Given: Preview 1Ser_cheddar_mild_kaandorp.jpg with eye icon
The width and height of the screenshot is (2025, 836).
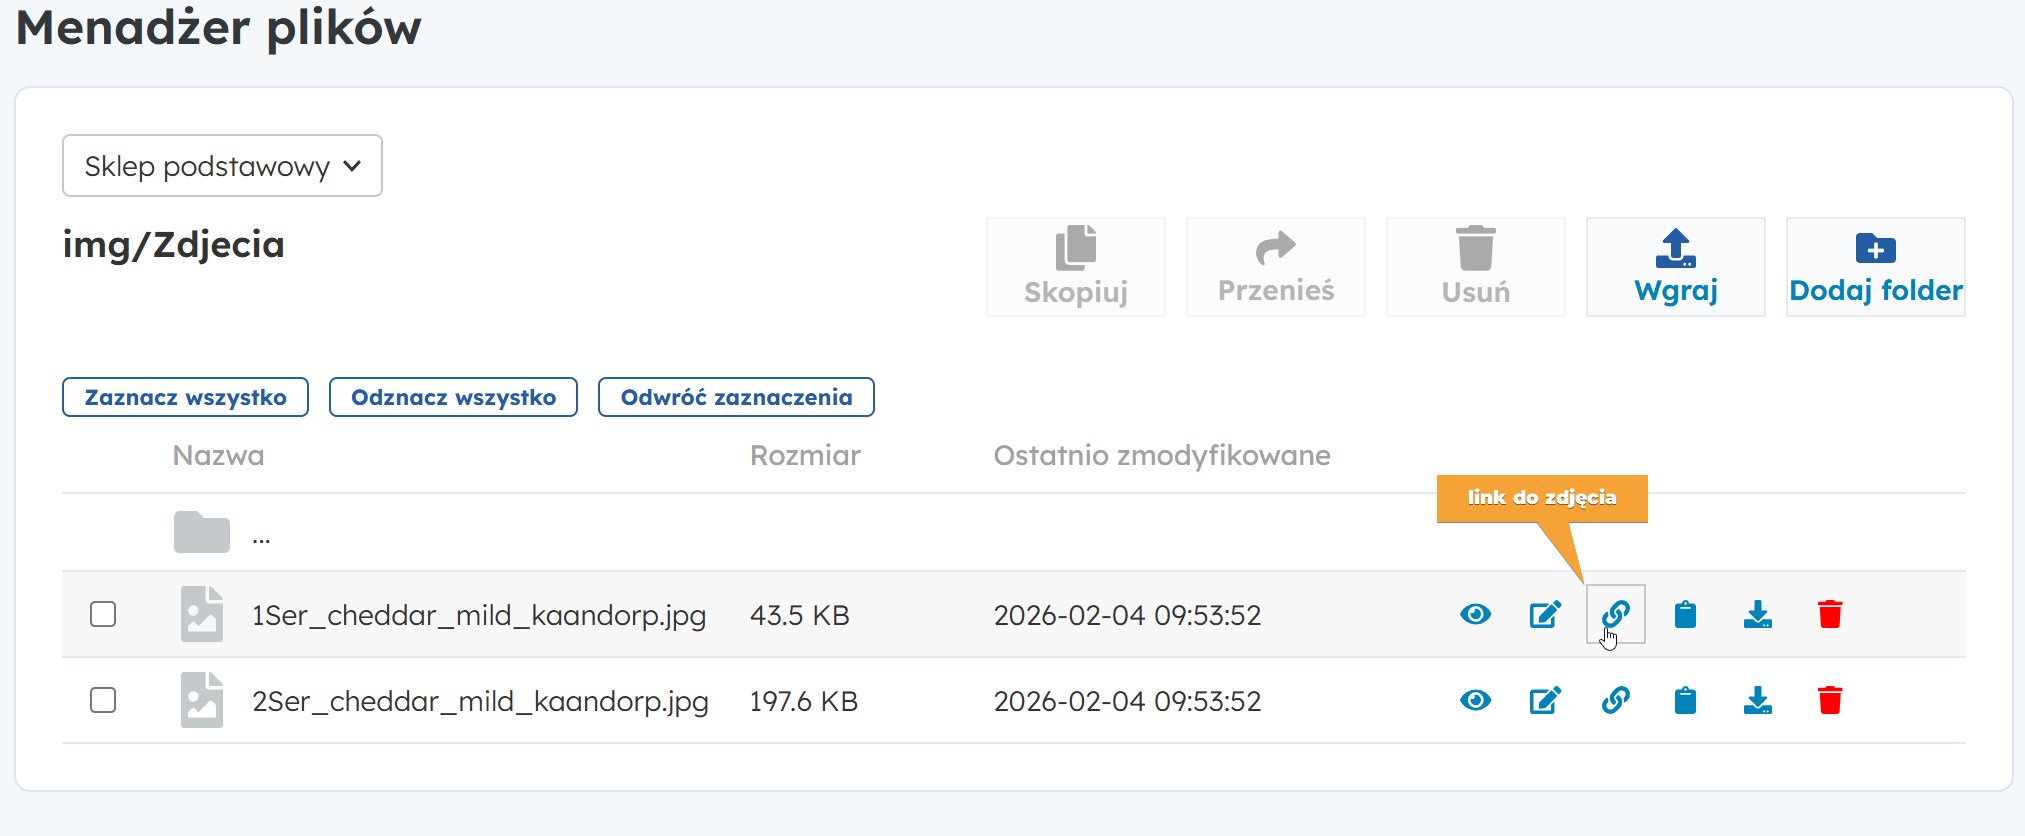Looking at the screenshot, I should [1475, 614].
